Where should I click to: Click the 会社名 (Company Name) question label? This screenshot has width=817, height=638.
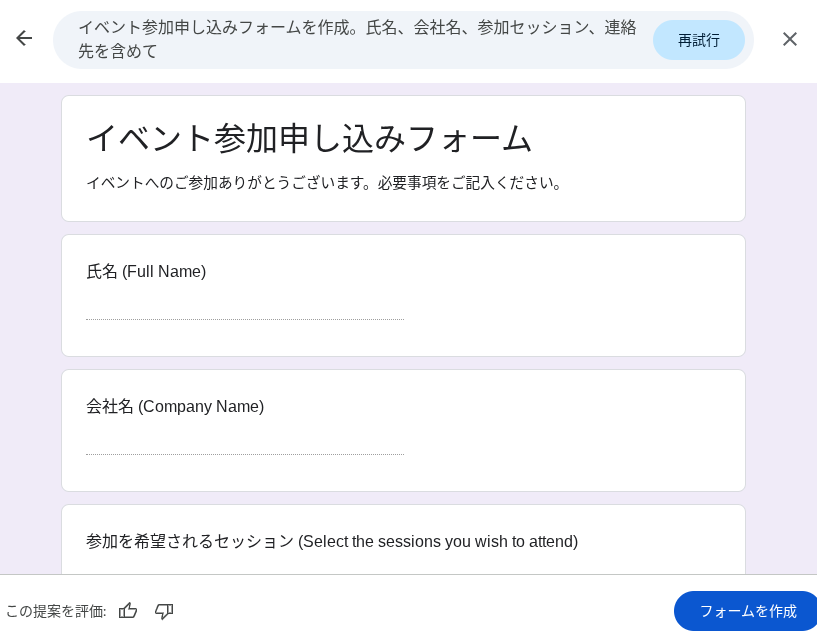coord(175,407)
